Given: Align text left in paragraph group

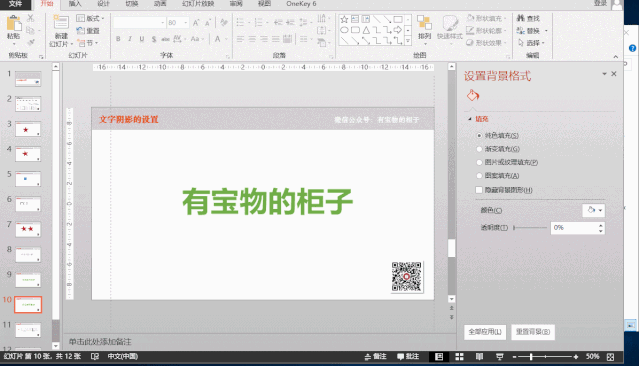Looking at the screenshot, I should (240, 39).
